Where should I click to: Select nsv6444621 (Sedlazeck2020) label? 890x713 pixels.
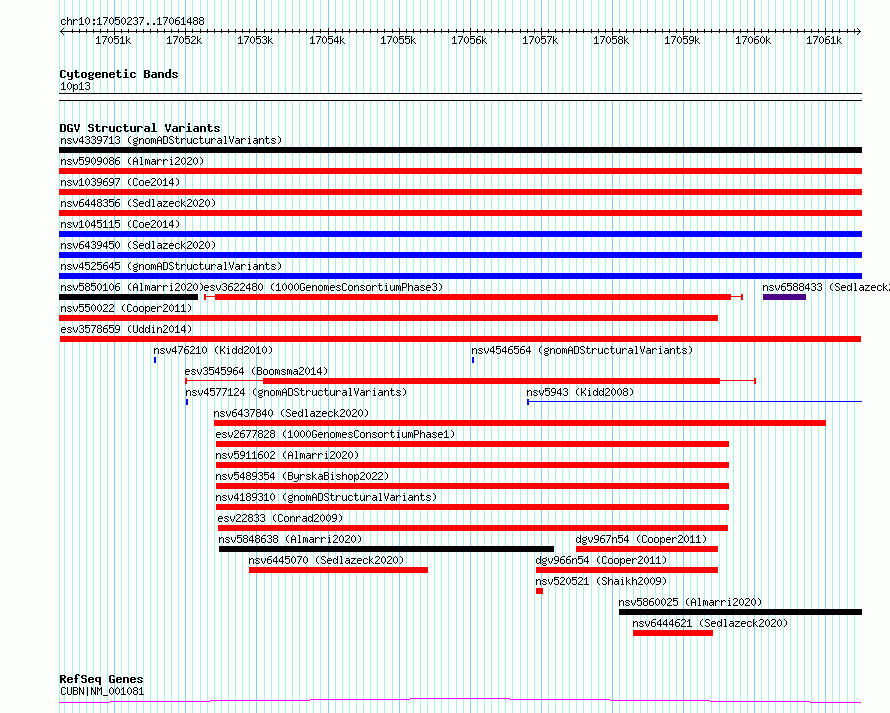(x=710, y=623)
